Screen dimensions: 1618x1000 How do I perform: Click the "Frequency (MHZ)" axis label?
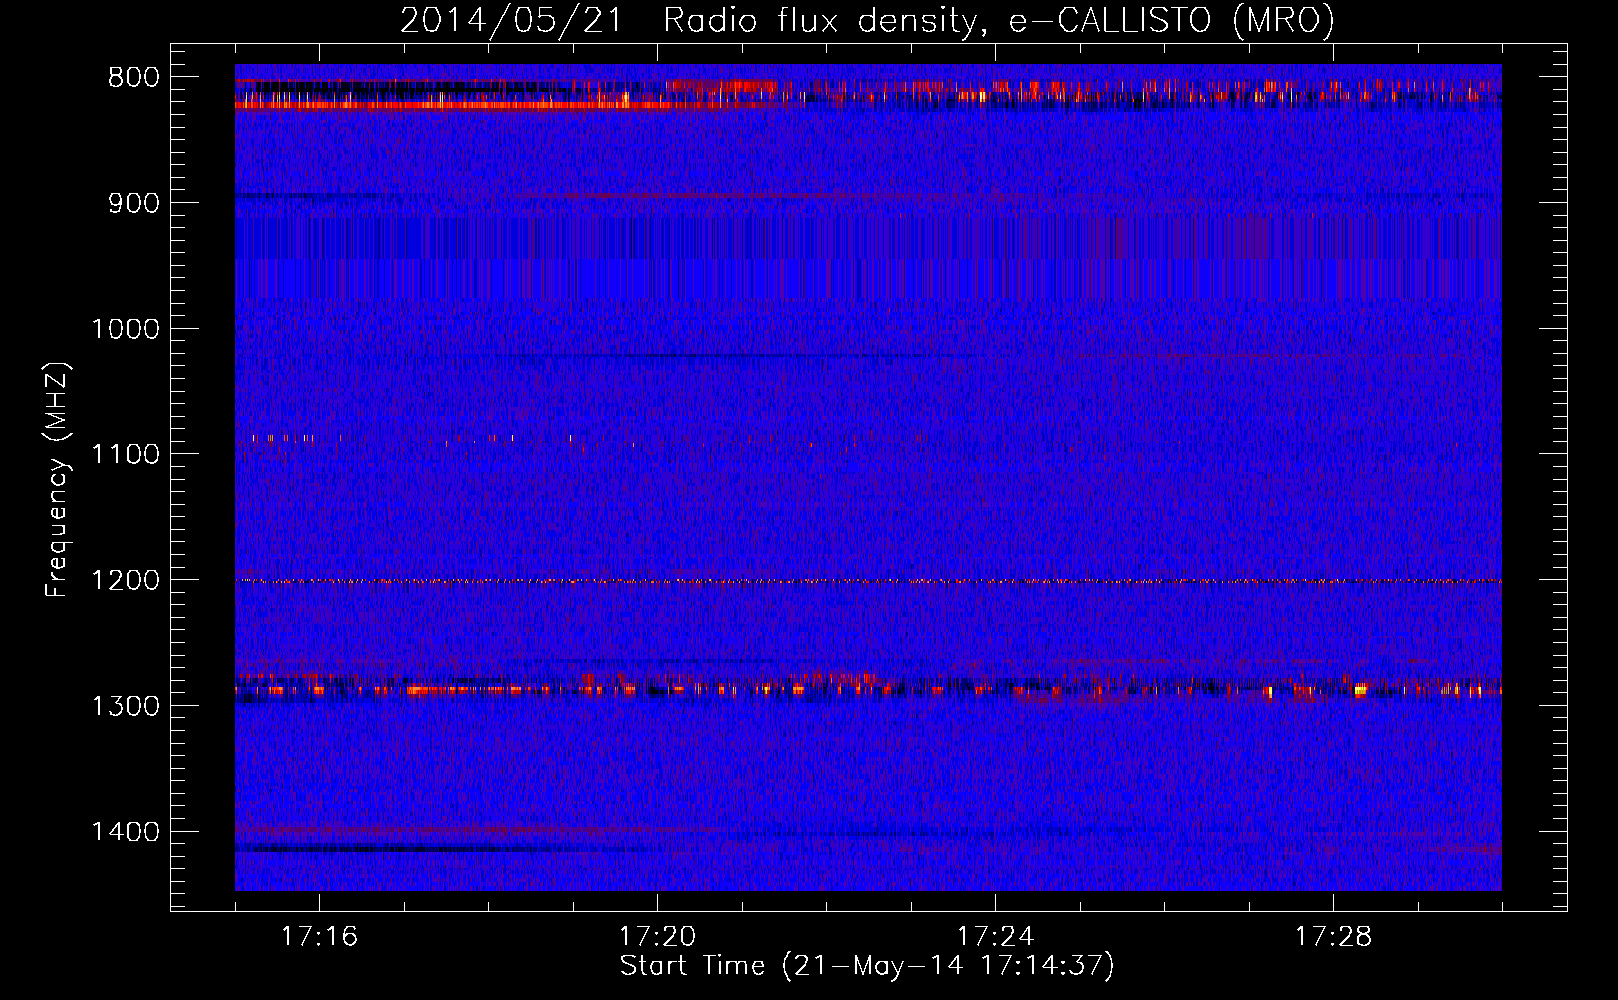tap(58, 479)
